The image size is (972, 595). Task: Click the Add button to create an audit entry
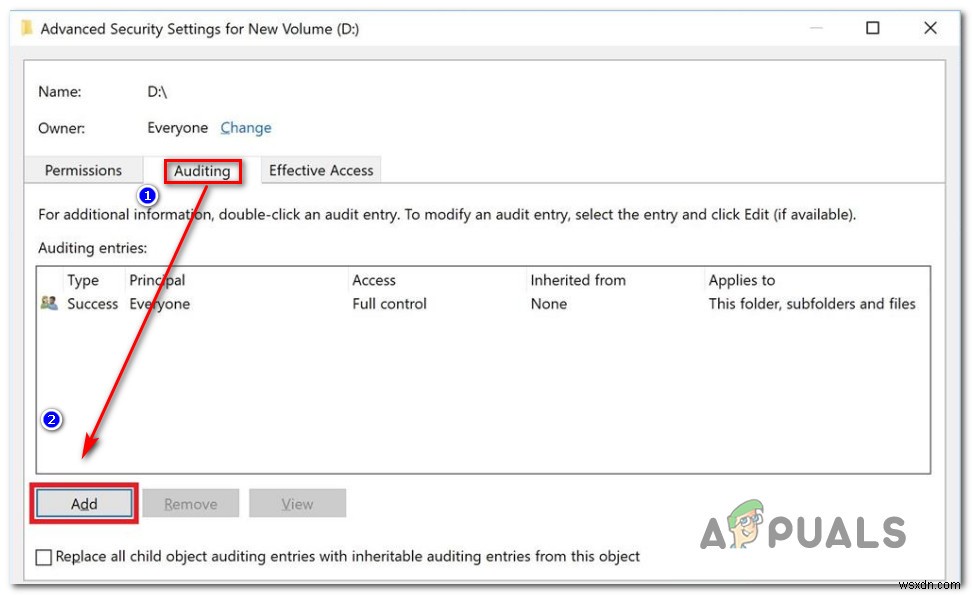83,503
